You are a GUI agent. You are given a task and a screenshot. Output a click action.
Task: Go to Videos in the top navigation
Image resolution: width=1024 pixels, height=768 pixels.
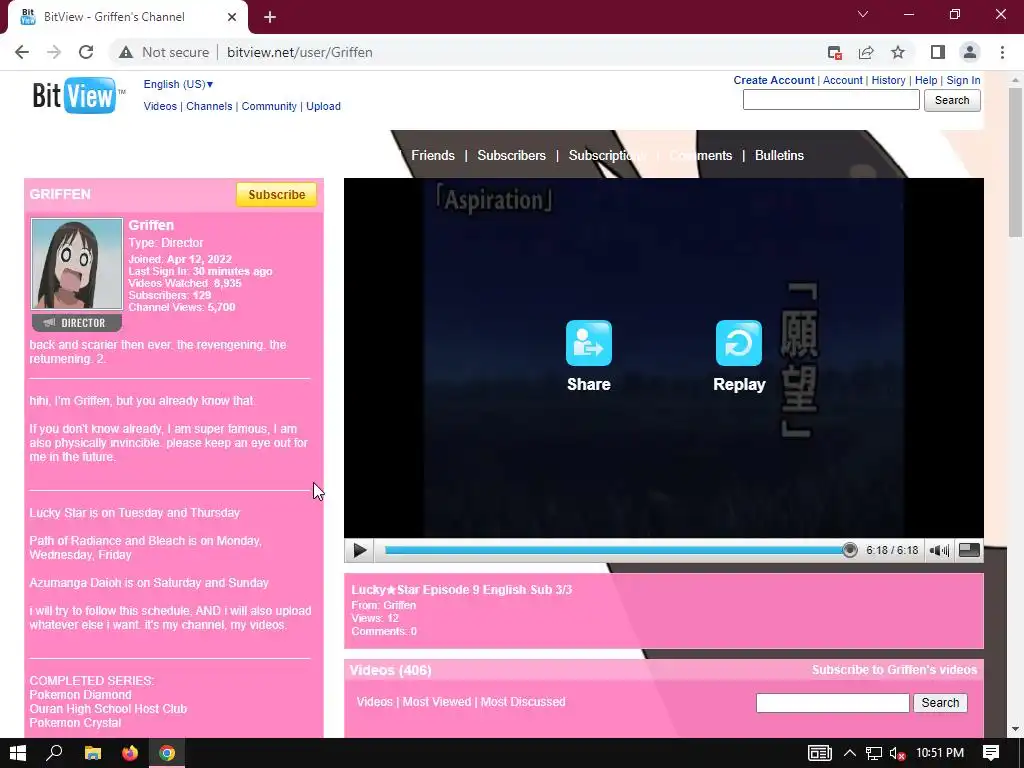pos(160,106)
